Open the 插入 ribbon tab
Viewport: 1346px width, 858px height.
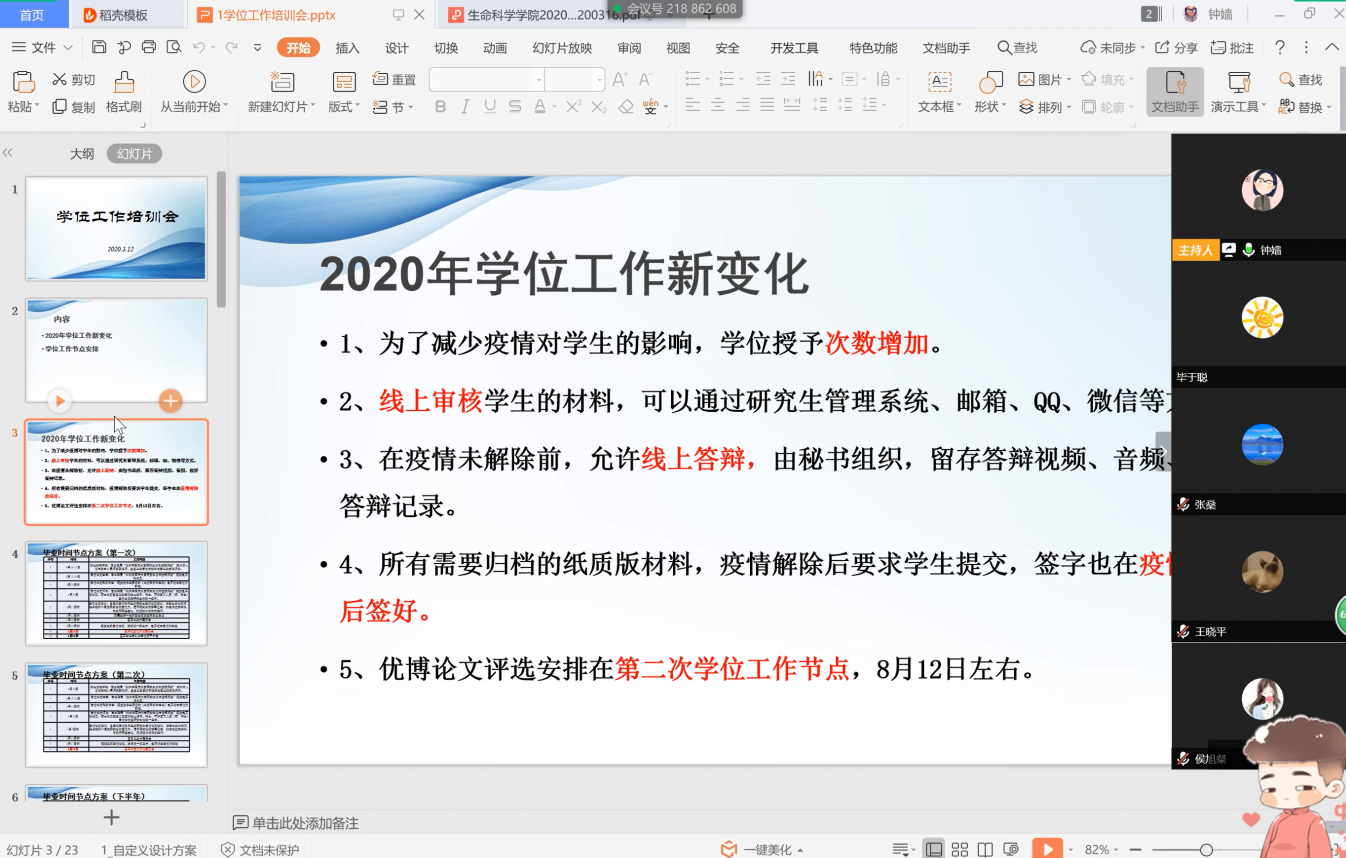pos(347,48)
